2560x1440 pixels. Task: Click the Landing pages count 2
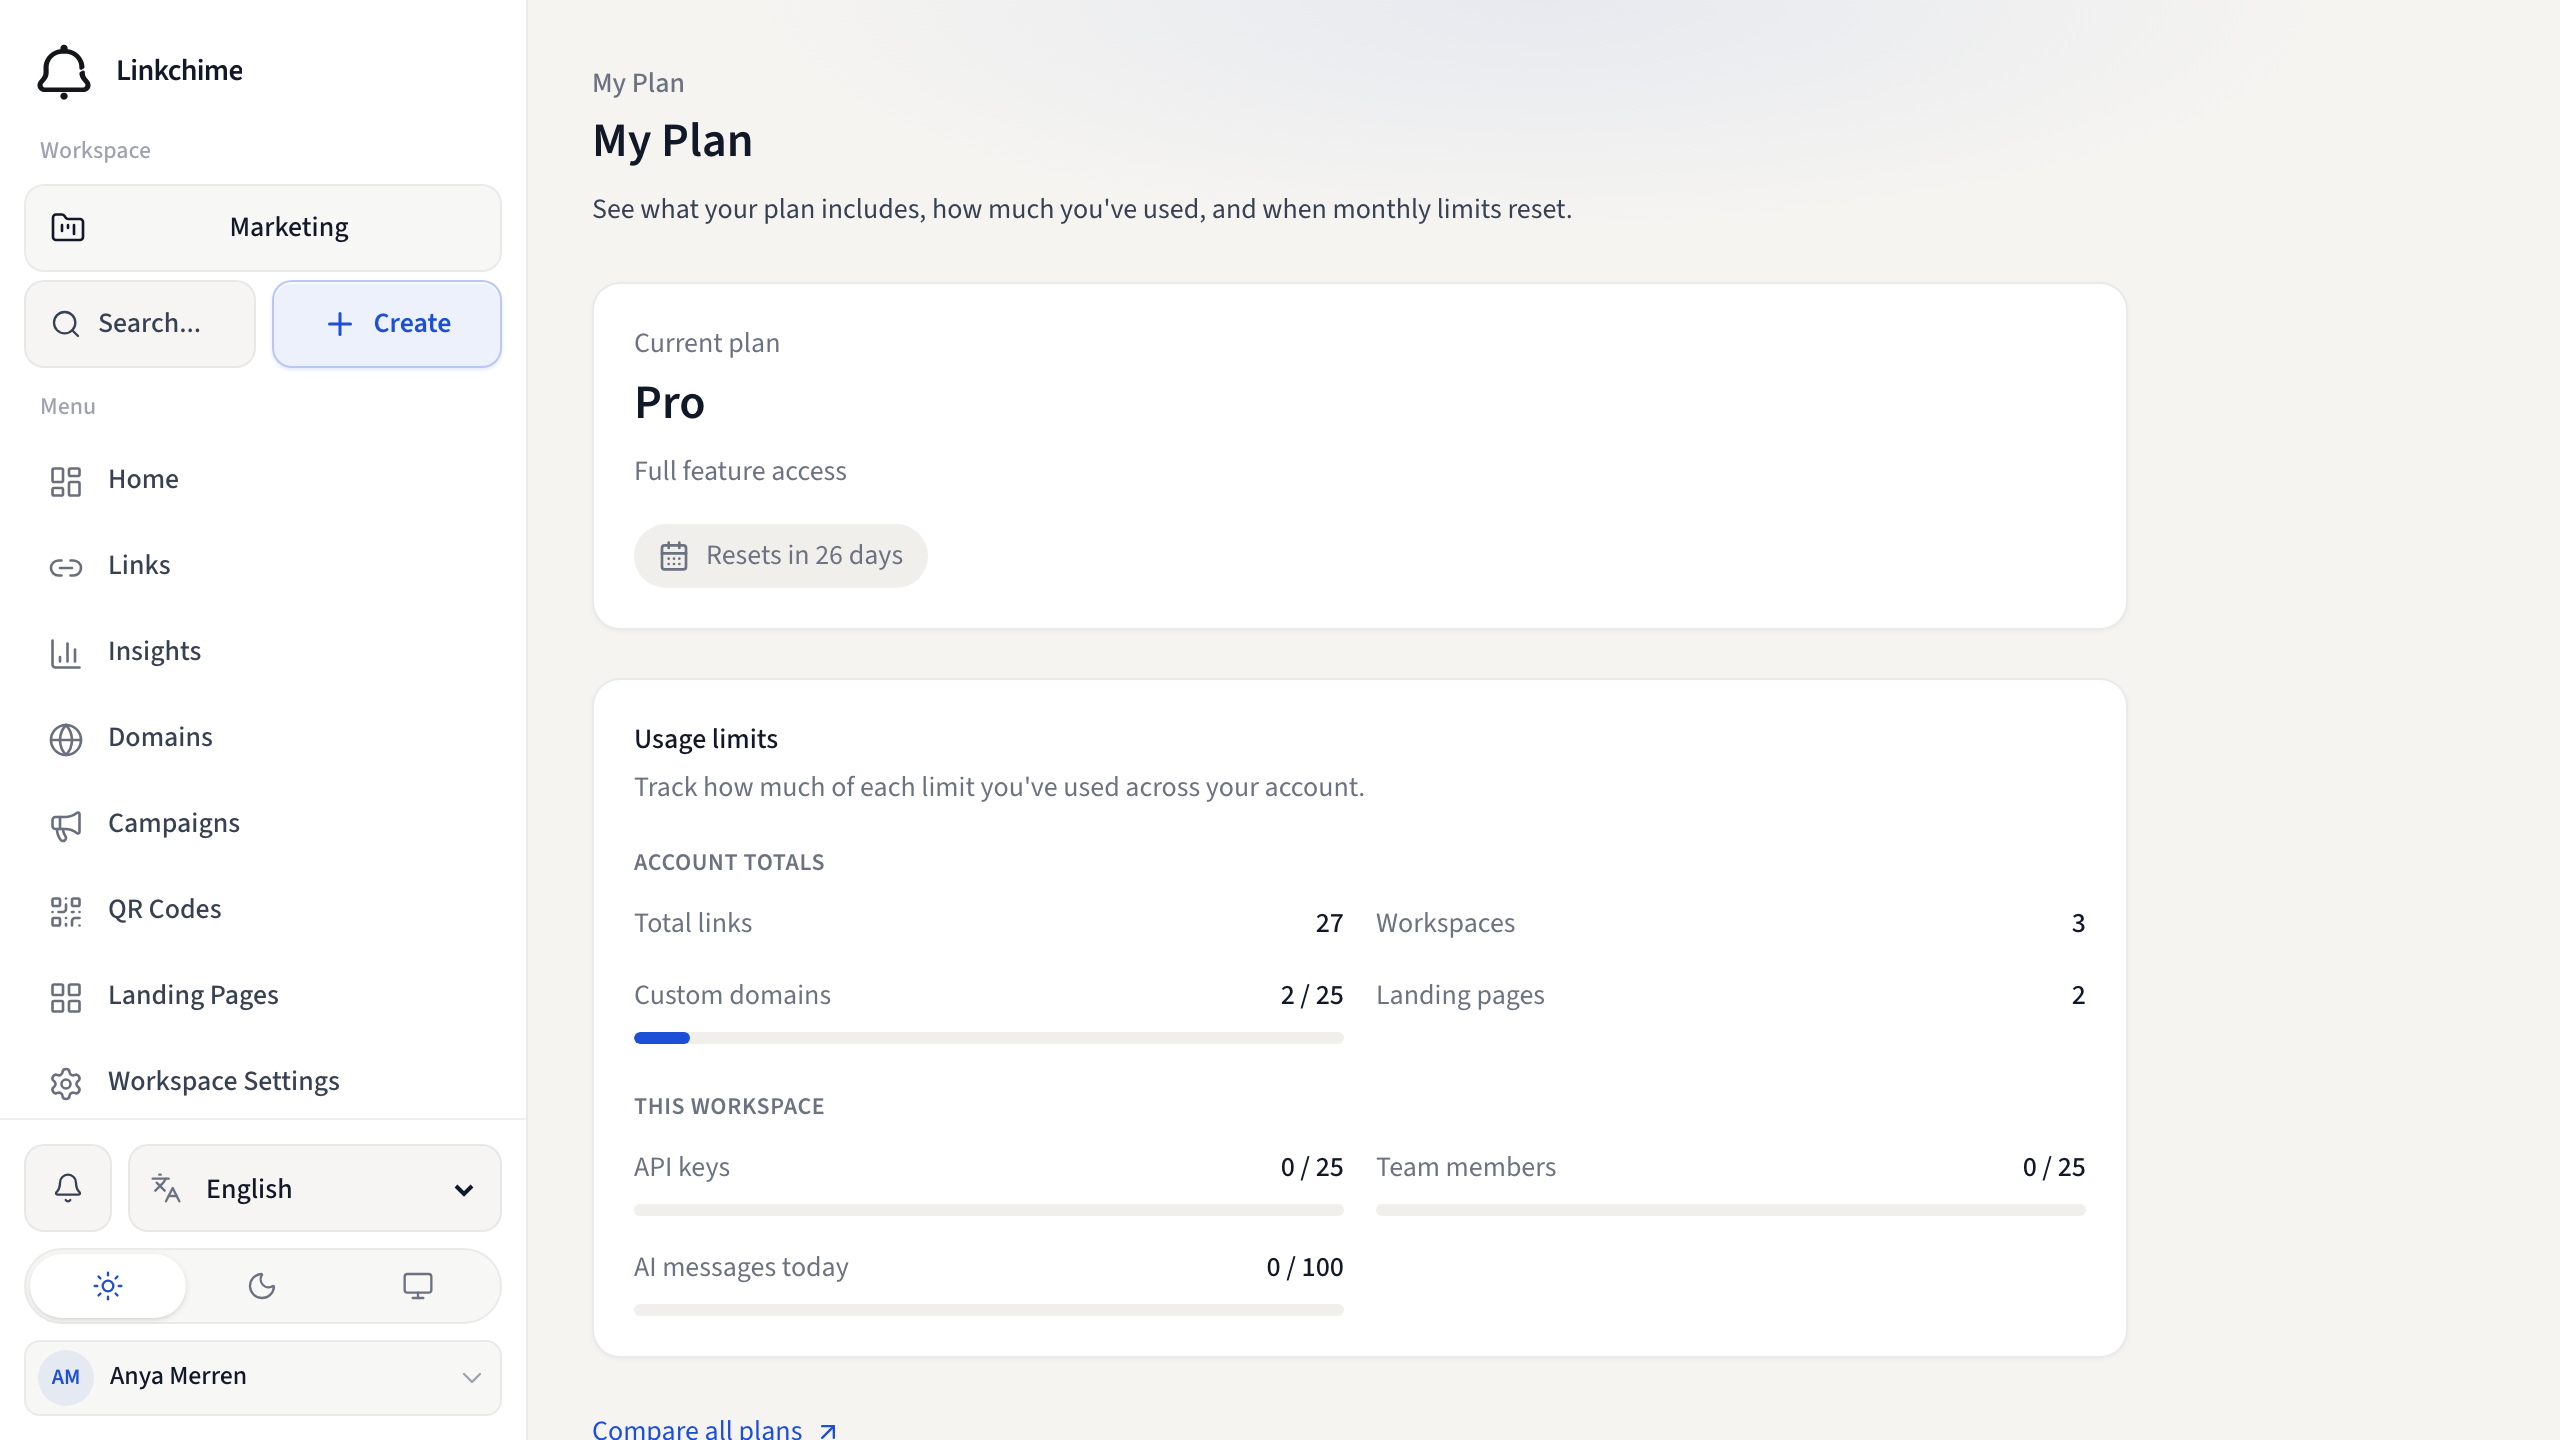(2078, 995)
